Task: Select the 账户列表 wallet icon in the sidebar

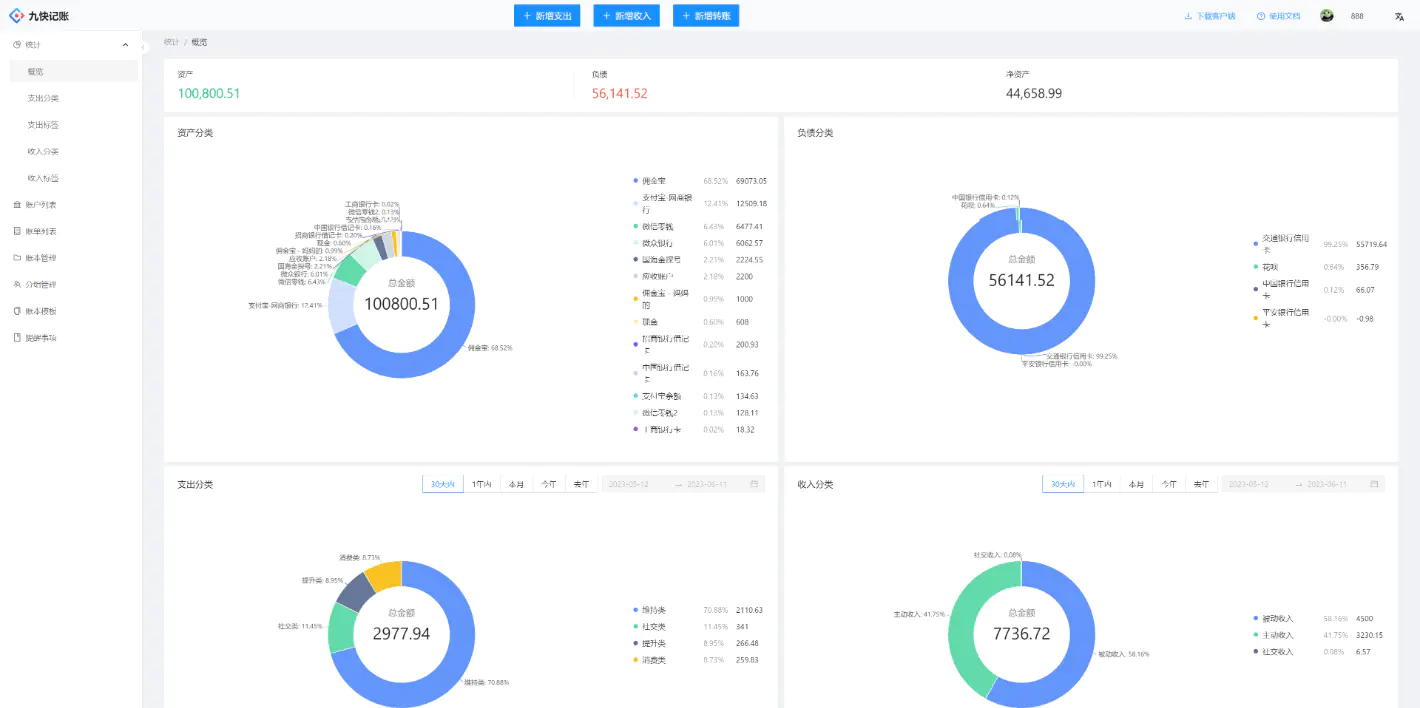Action: 17,206
